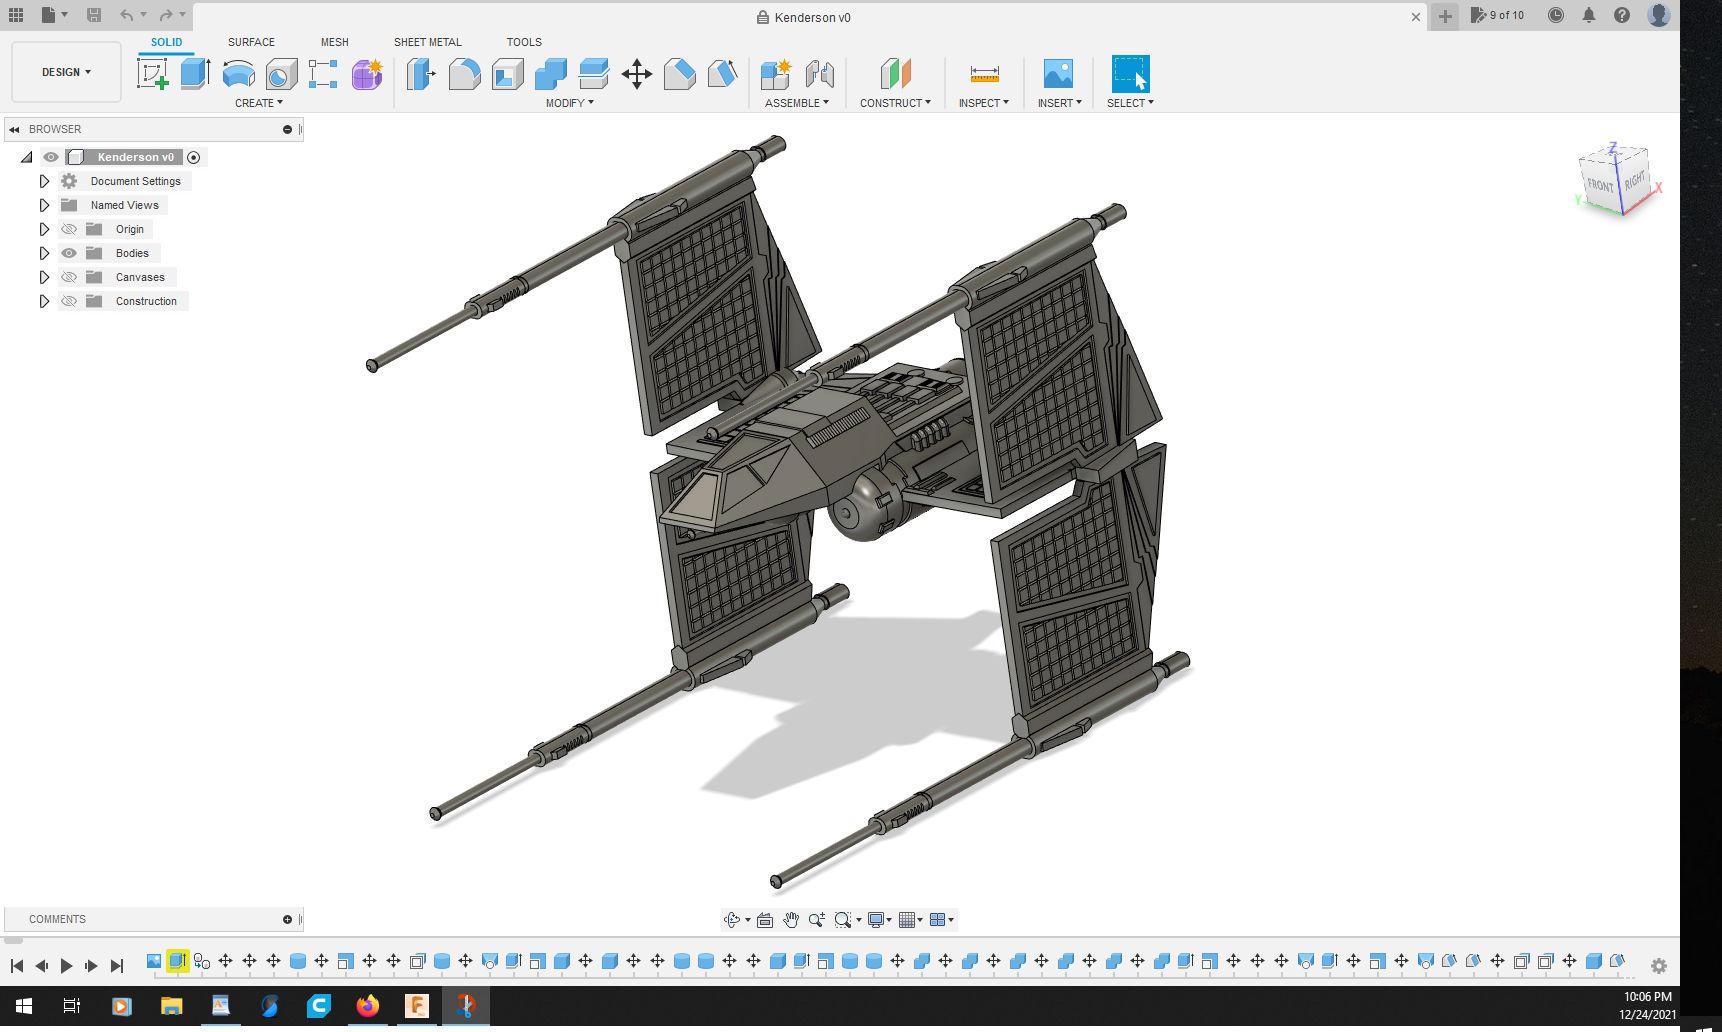The width and height of the screenshot is (1722, 1032).
Task: Hide the Bodies folder with its eye icon
Action: coord(69,253)
